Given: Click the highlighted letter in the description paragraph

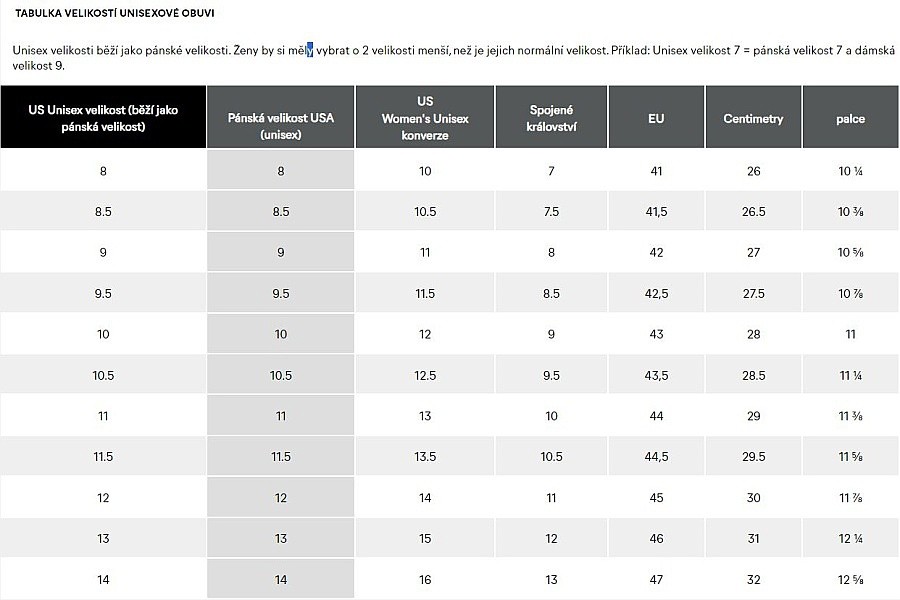Looking at the screenshot, I should tap(310, 49).
